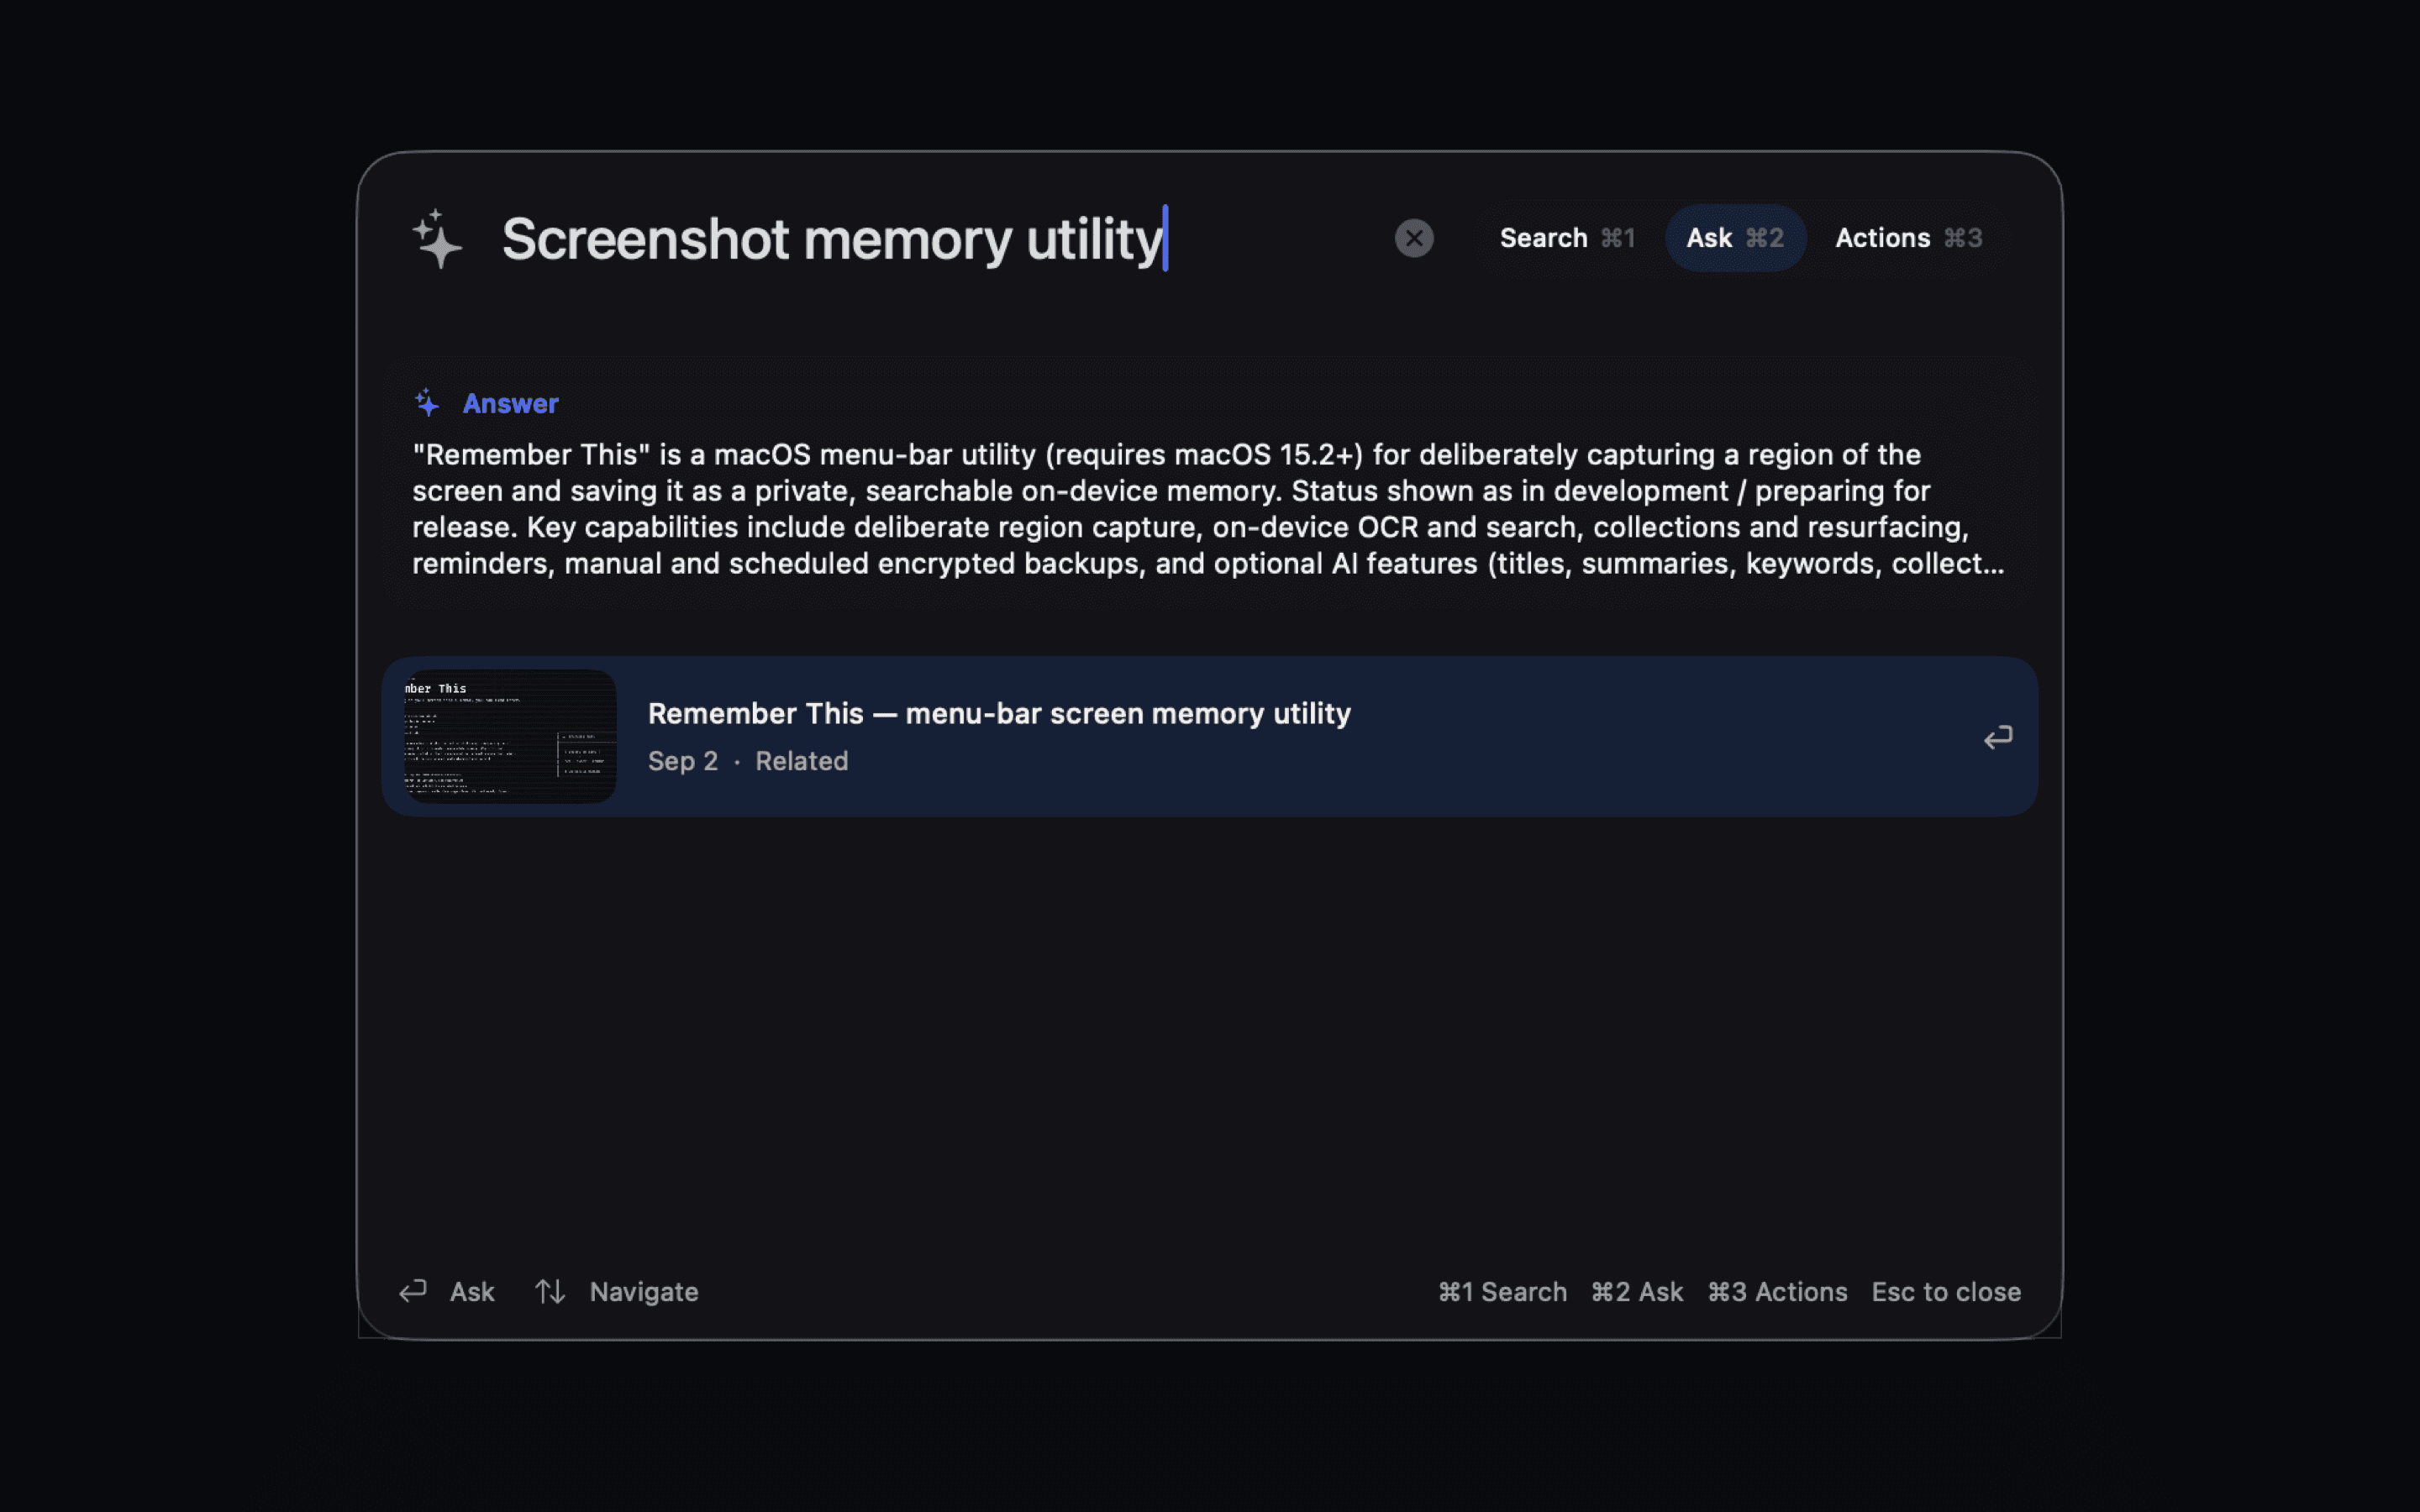Click the sparkle icon beside the search field
This screenshot has height=1512, width=2420.
tap(437, 238)
